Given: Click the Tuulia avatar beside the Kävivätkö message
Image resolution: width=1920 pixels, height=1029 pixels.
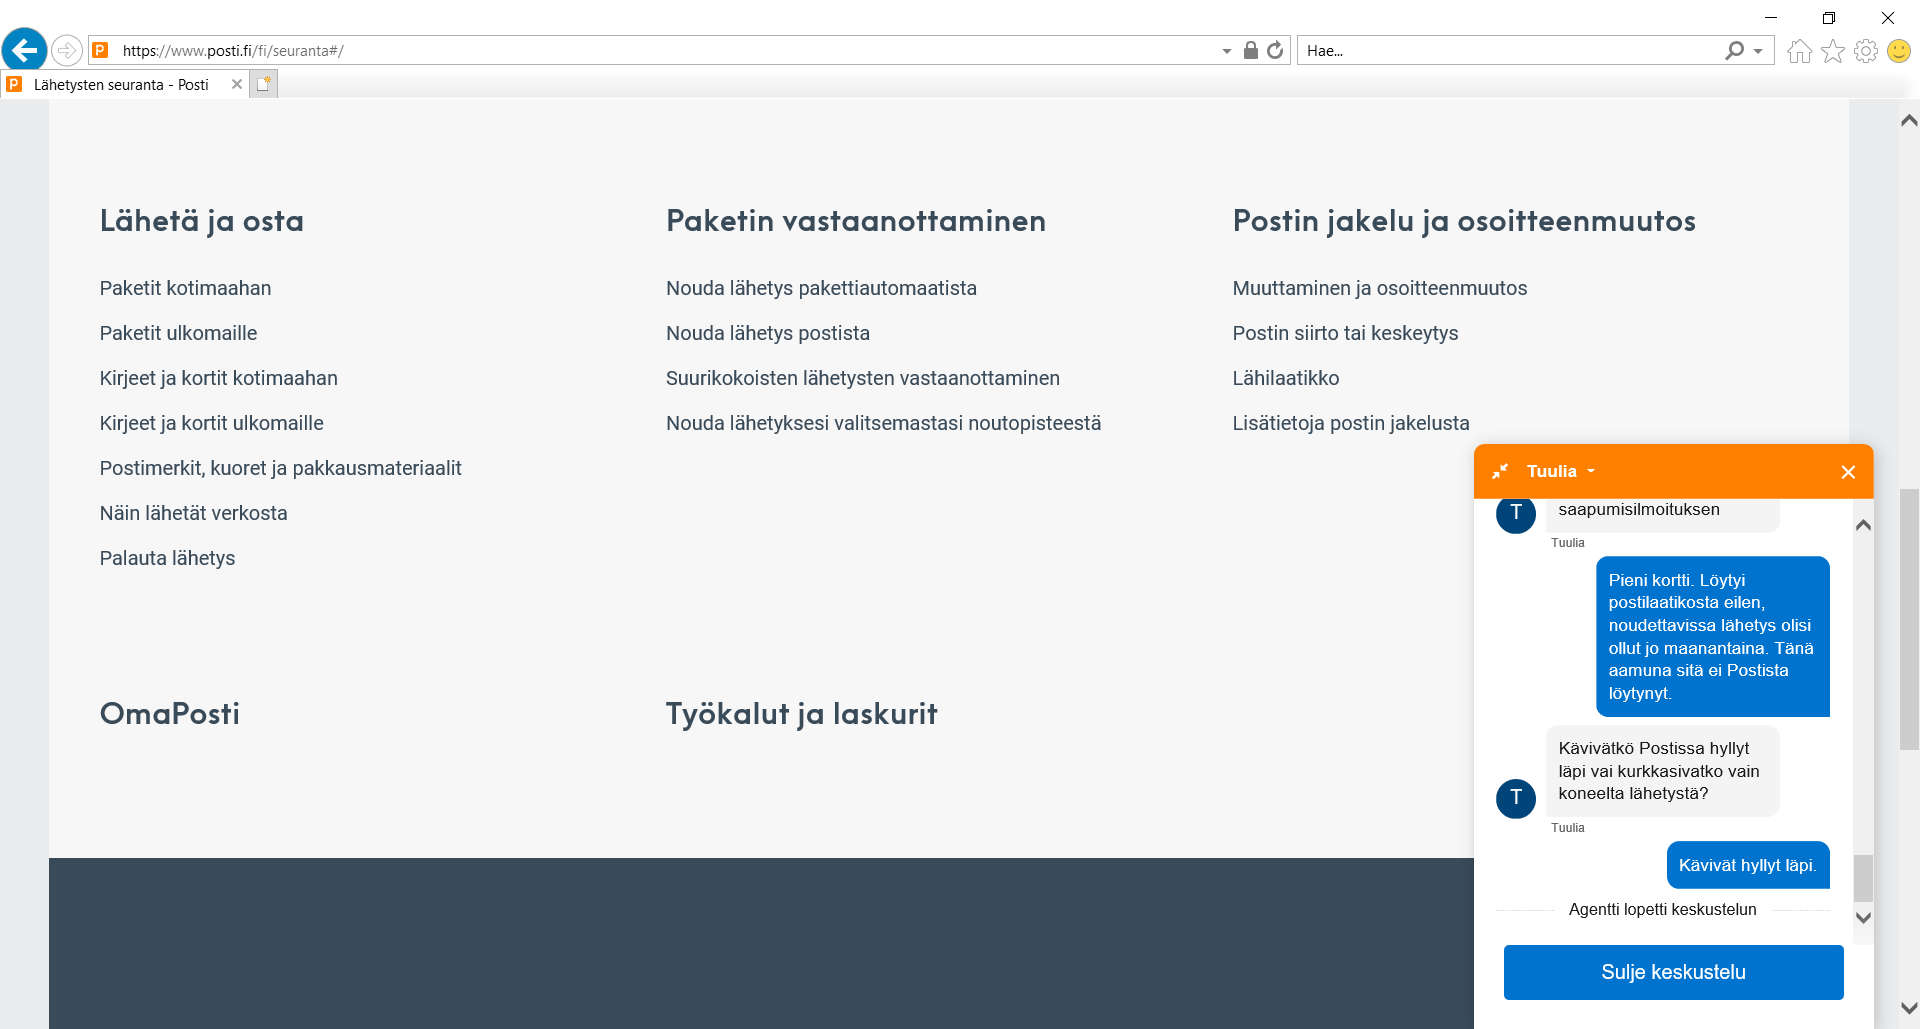Looking at the screenshot, I should 1516,798.
